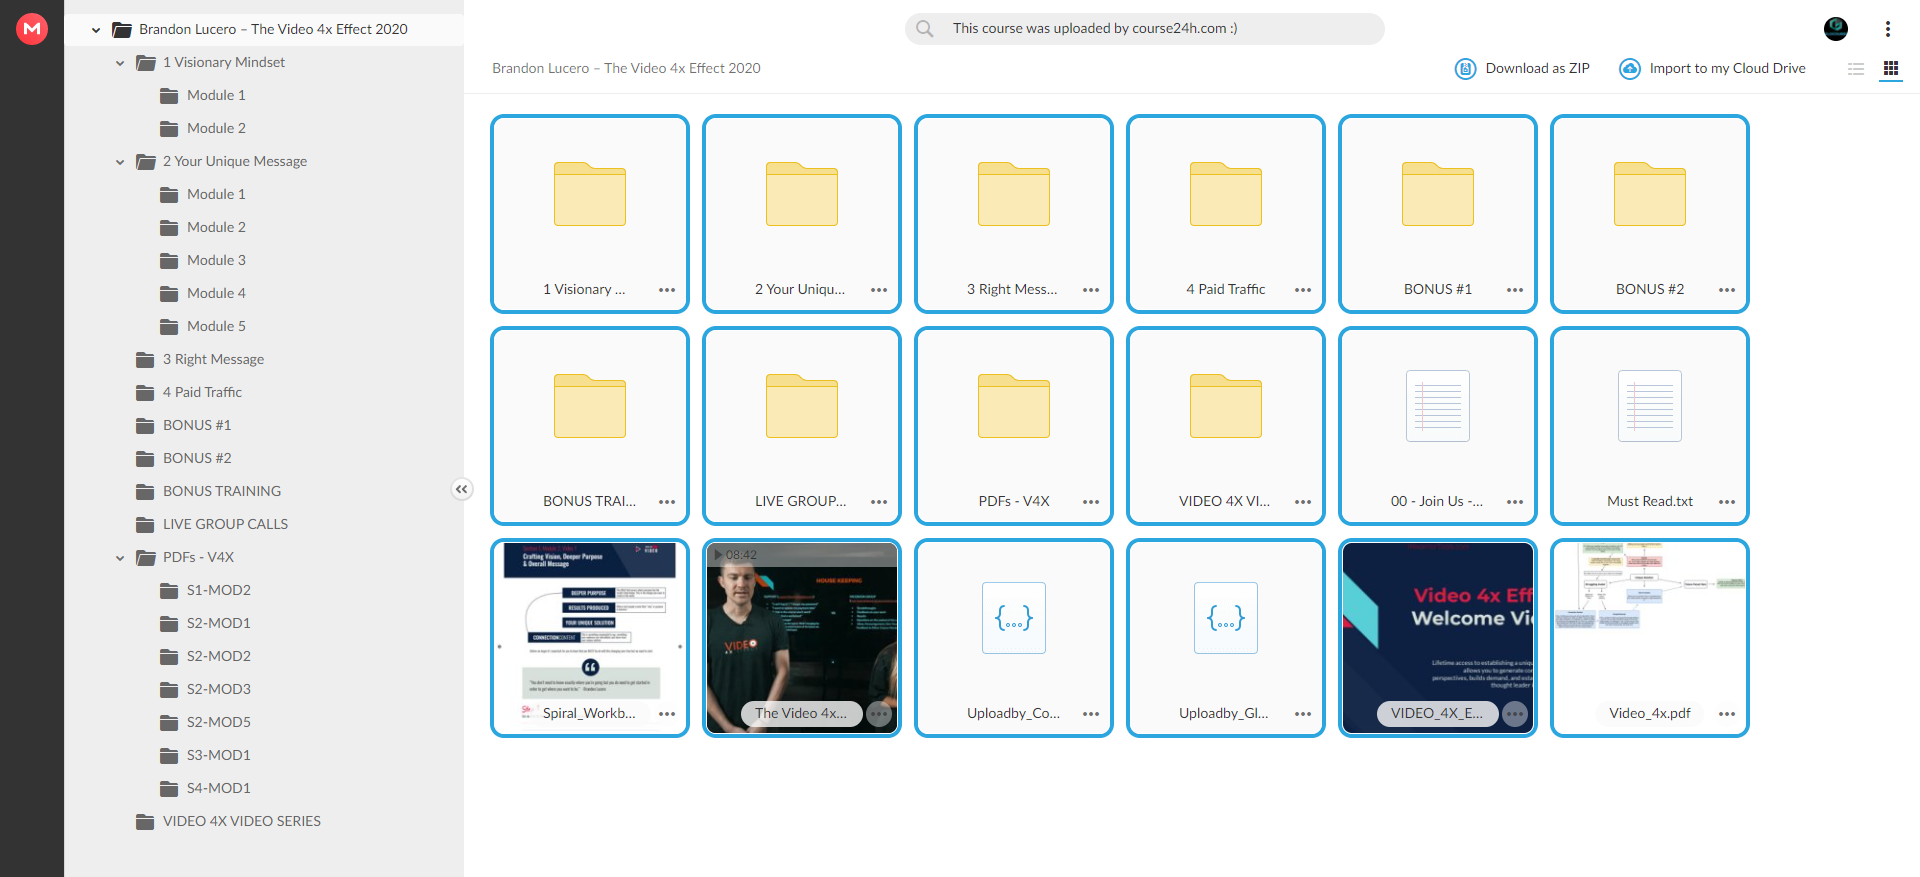Collapse the PDFs - V4X tree folder

(x=120, y=558)
